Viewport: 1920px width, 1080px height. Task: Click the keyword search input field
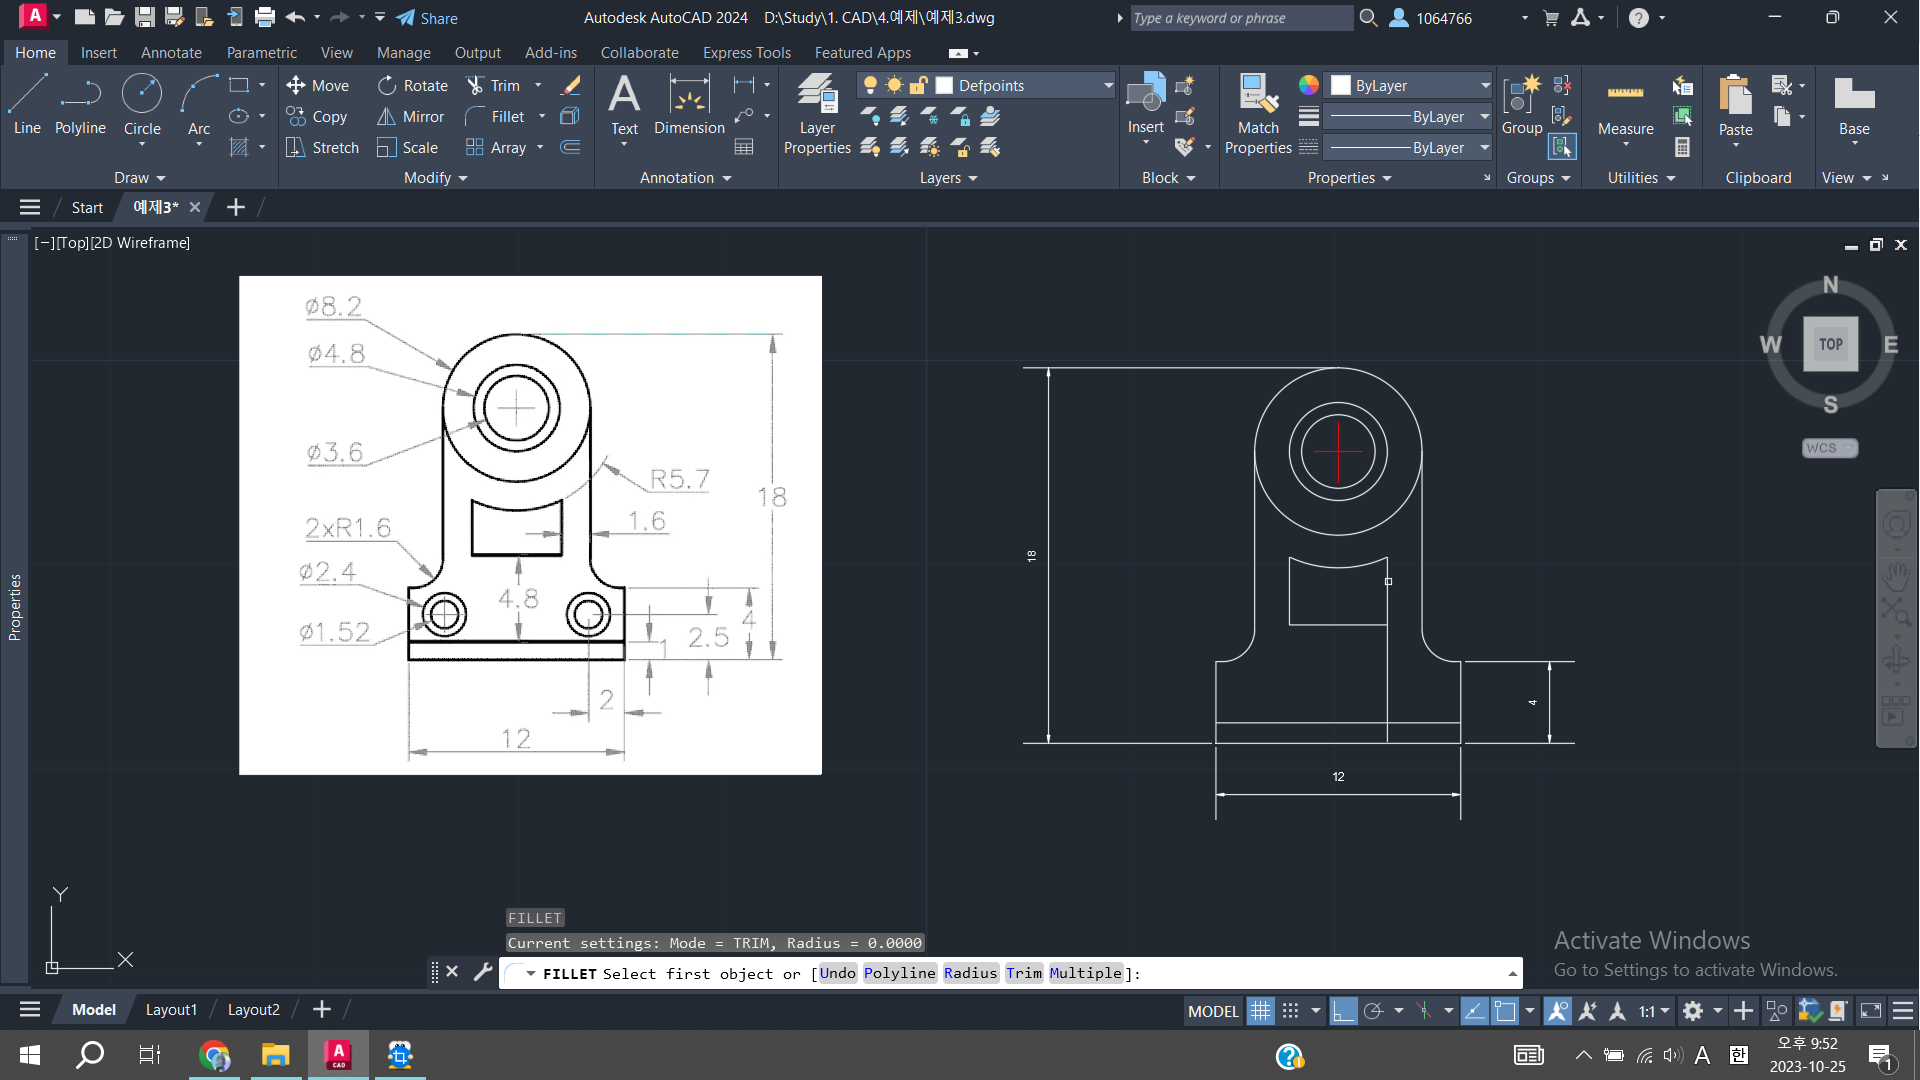click(1240, 18)
